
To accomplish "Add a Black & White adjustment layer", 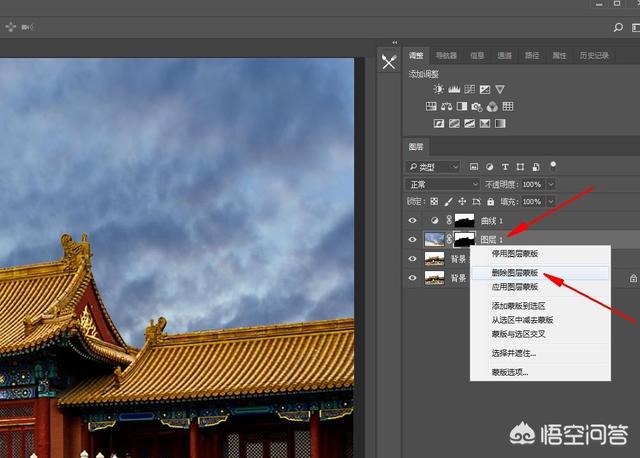I will 462,107.
